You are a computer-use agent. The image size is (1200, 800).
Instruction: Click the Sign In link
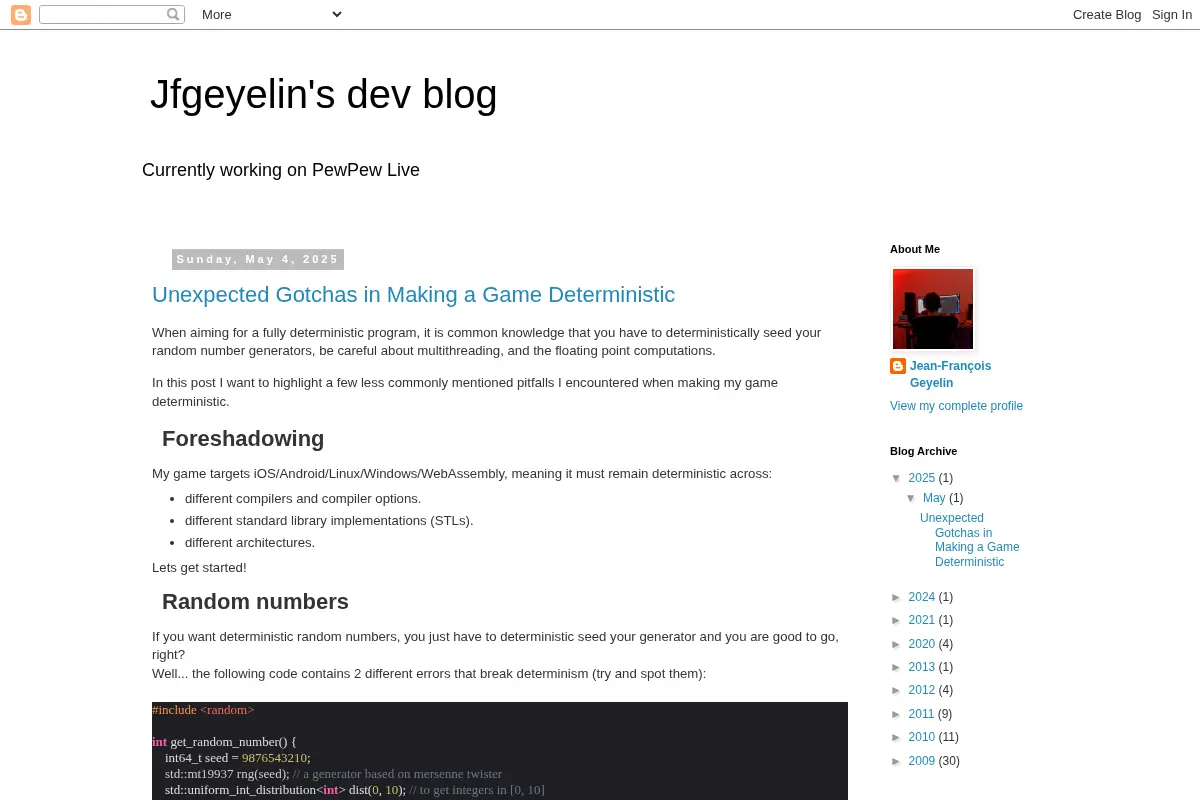tap(1172, 15)
